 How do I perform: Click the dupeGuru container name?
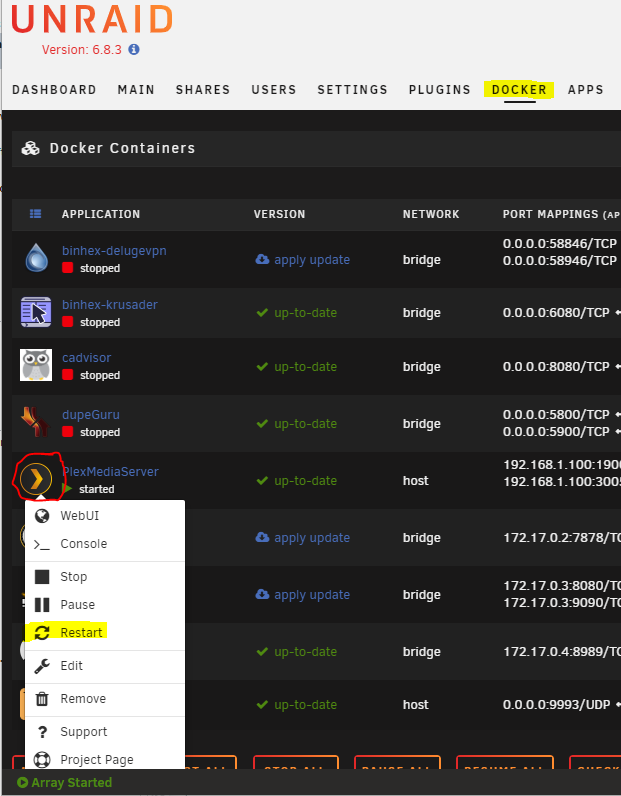click(x=91, y=414)
